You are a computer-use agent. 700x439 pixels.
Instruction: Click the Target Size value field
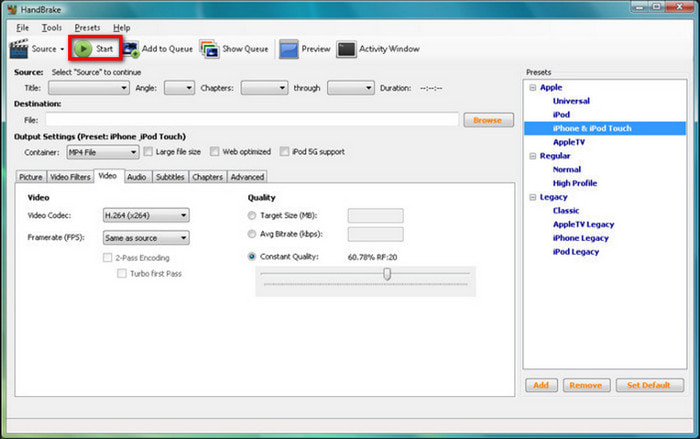(x=375, y=216)
